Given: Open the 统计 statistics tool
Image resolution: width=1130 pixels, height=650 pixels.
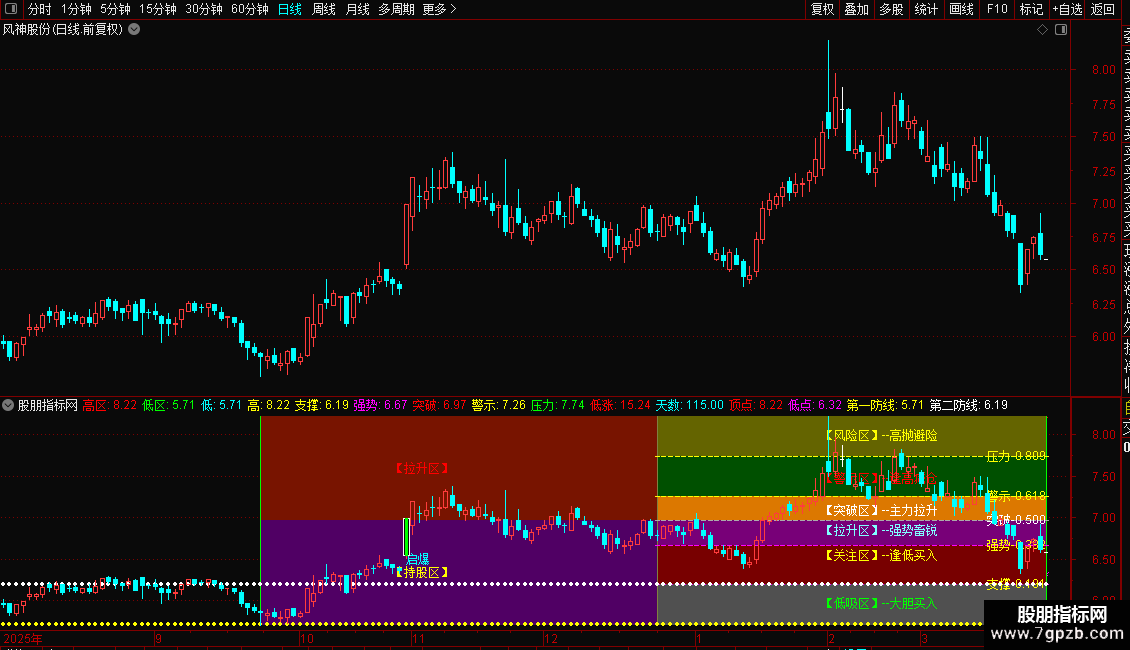Looking at the screenshot, I should [x=926, y=9].
